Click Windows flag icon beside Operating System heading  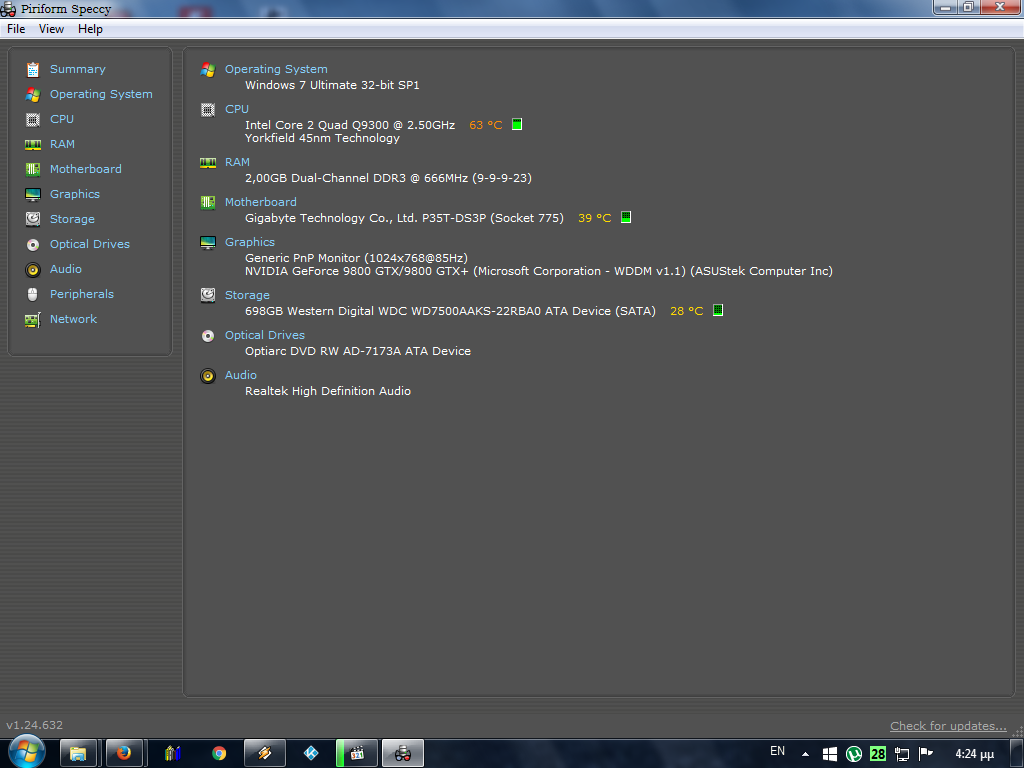point(208,70)
